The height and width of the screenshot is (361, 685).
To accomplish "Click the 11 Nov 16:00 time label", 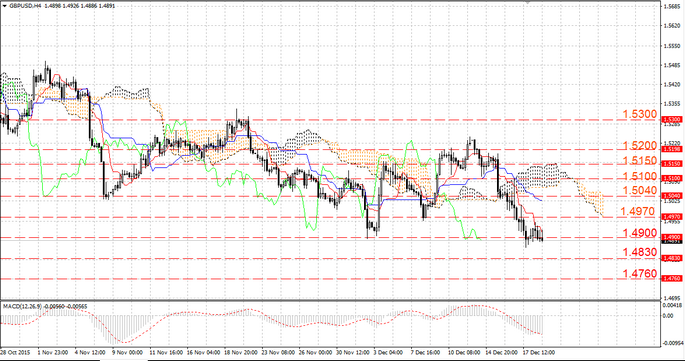I will 166,352.
